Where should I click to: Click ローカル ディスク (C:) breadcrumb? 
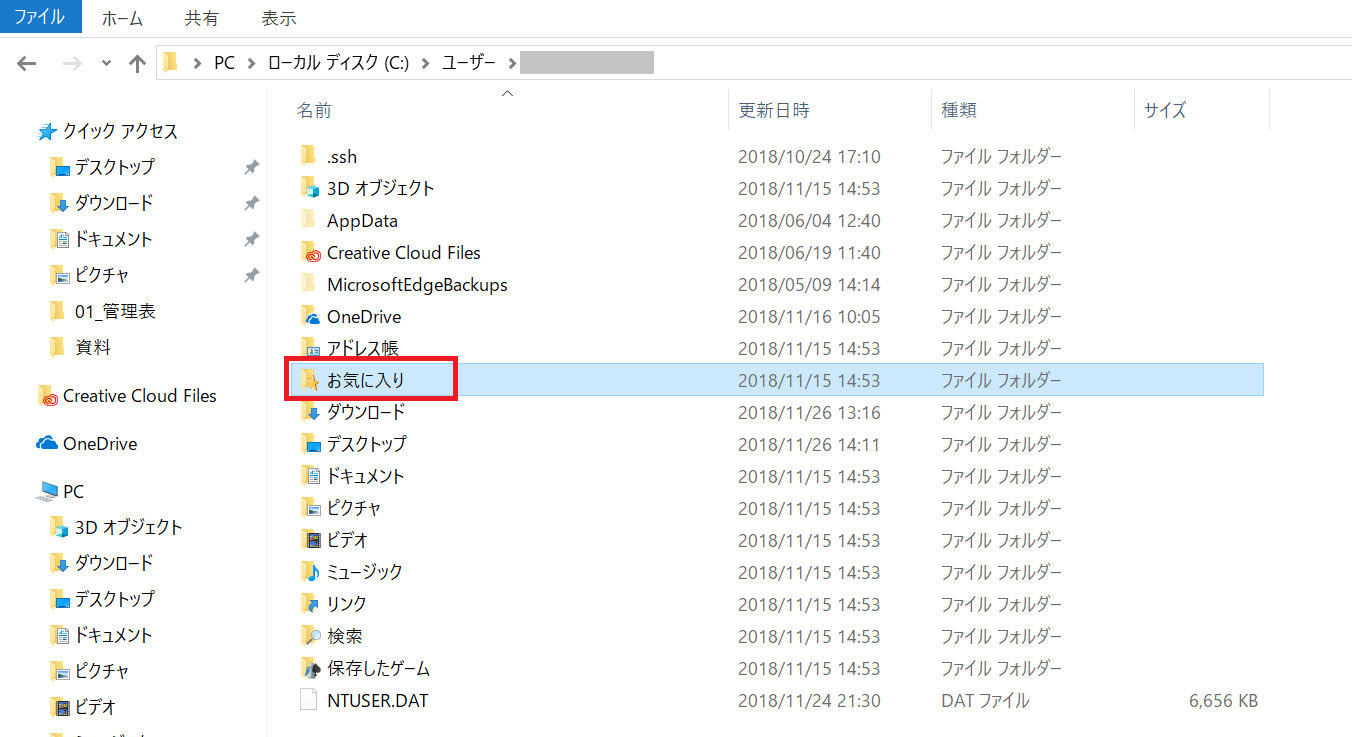338,63
